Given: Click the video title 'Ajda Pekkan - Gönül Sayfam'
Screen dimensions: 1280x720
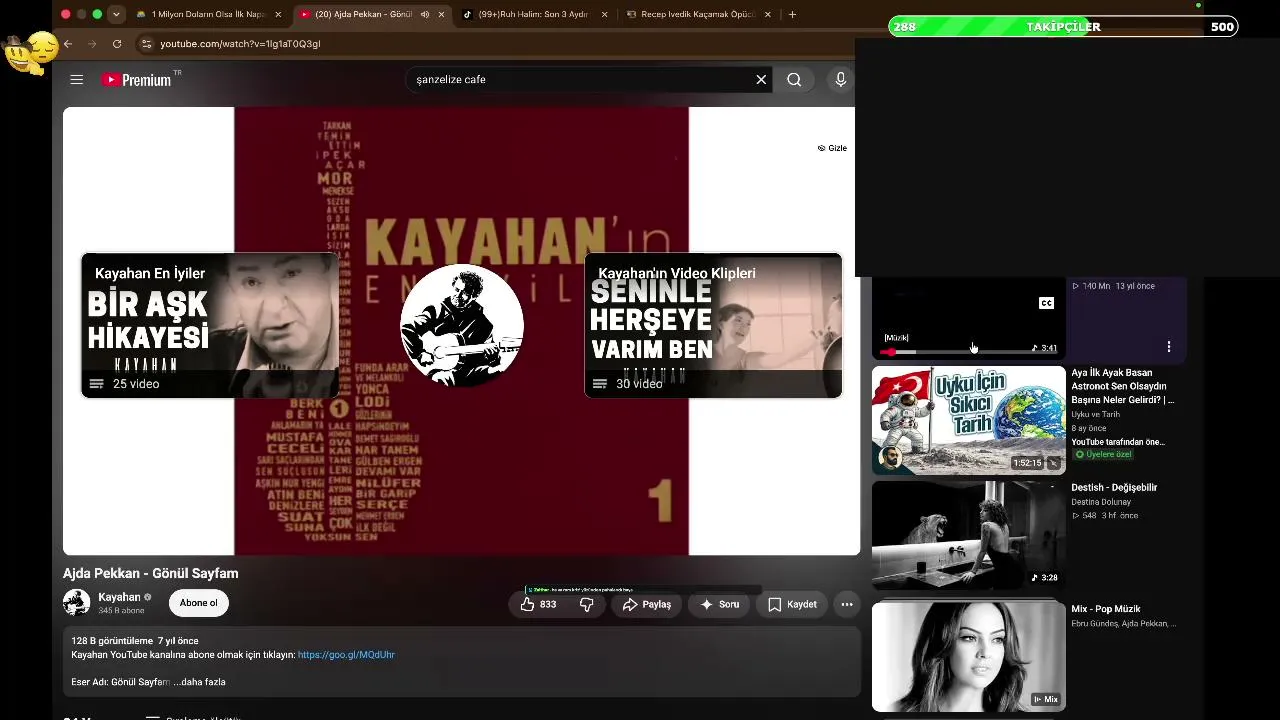Looking at the screenshot, I should (151, 573).
